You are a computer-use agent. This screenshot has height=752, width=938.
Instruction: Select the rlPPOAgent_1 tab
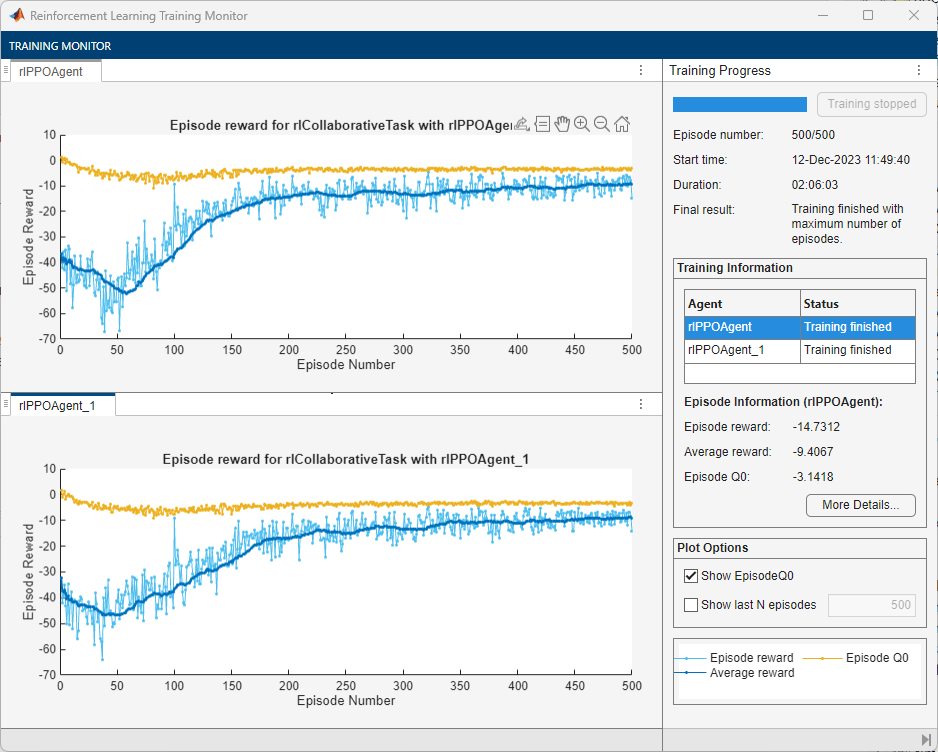click(56, 405)
